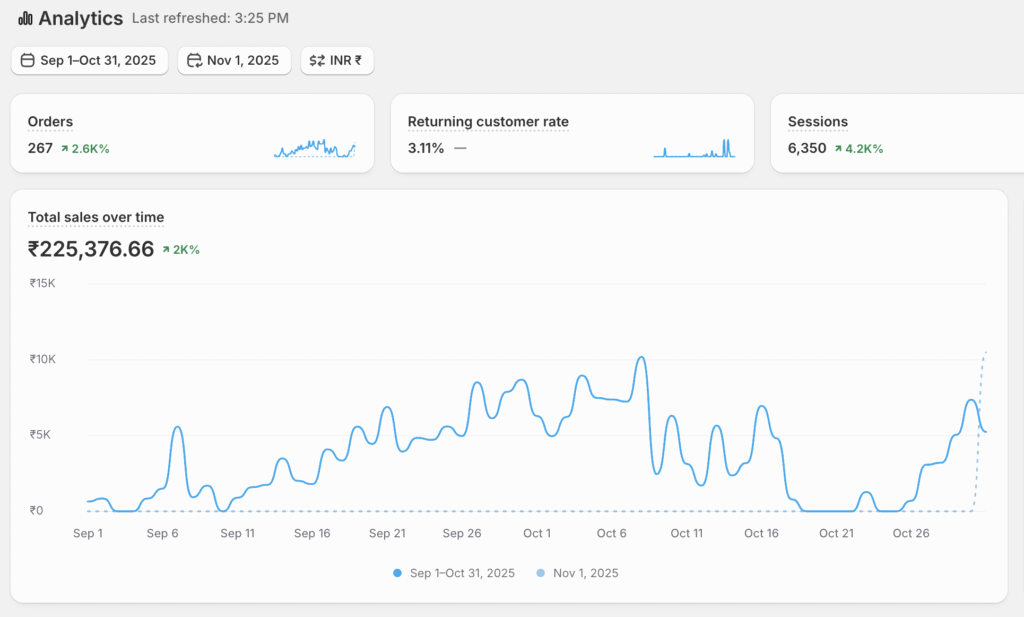
Task: Click the Total sales over time heading
Action: [x=96, y=217]
